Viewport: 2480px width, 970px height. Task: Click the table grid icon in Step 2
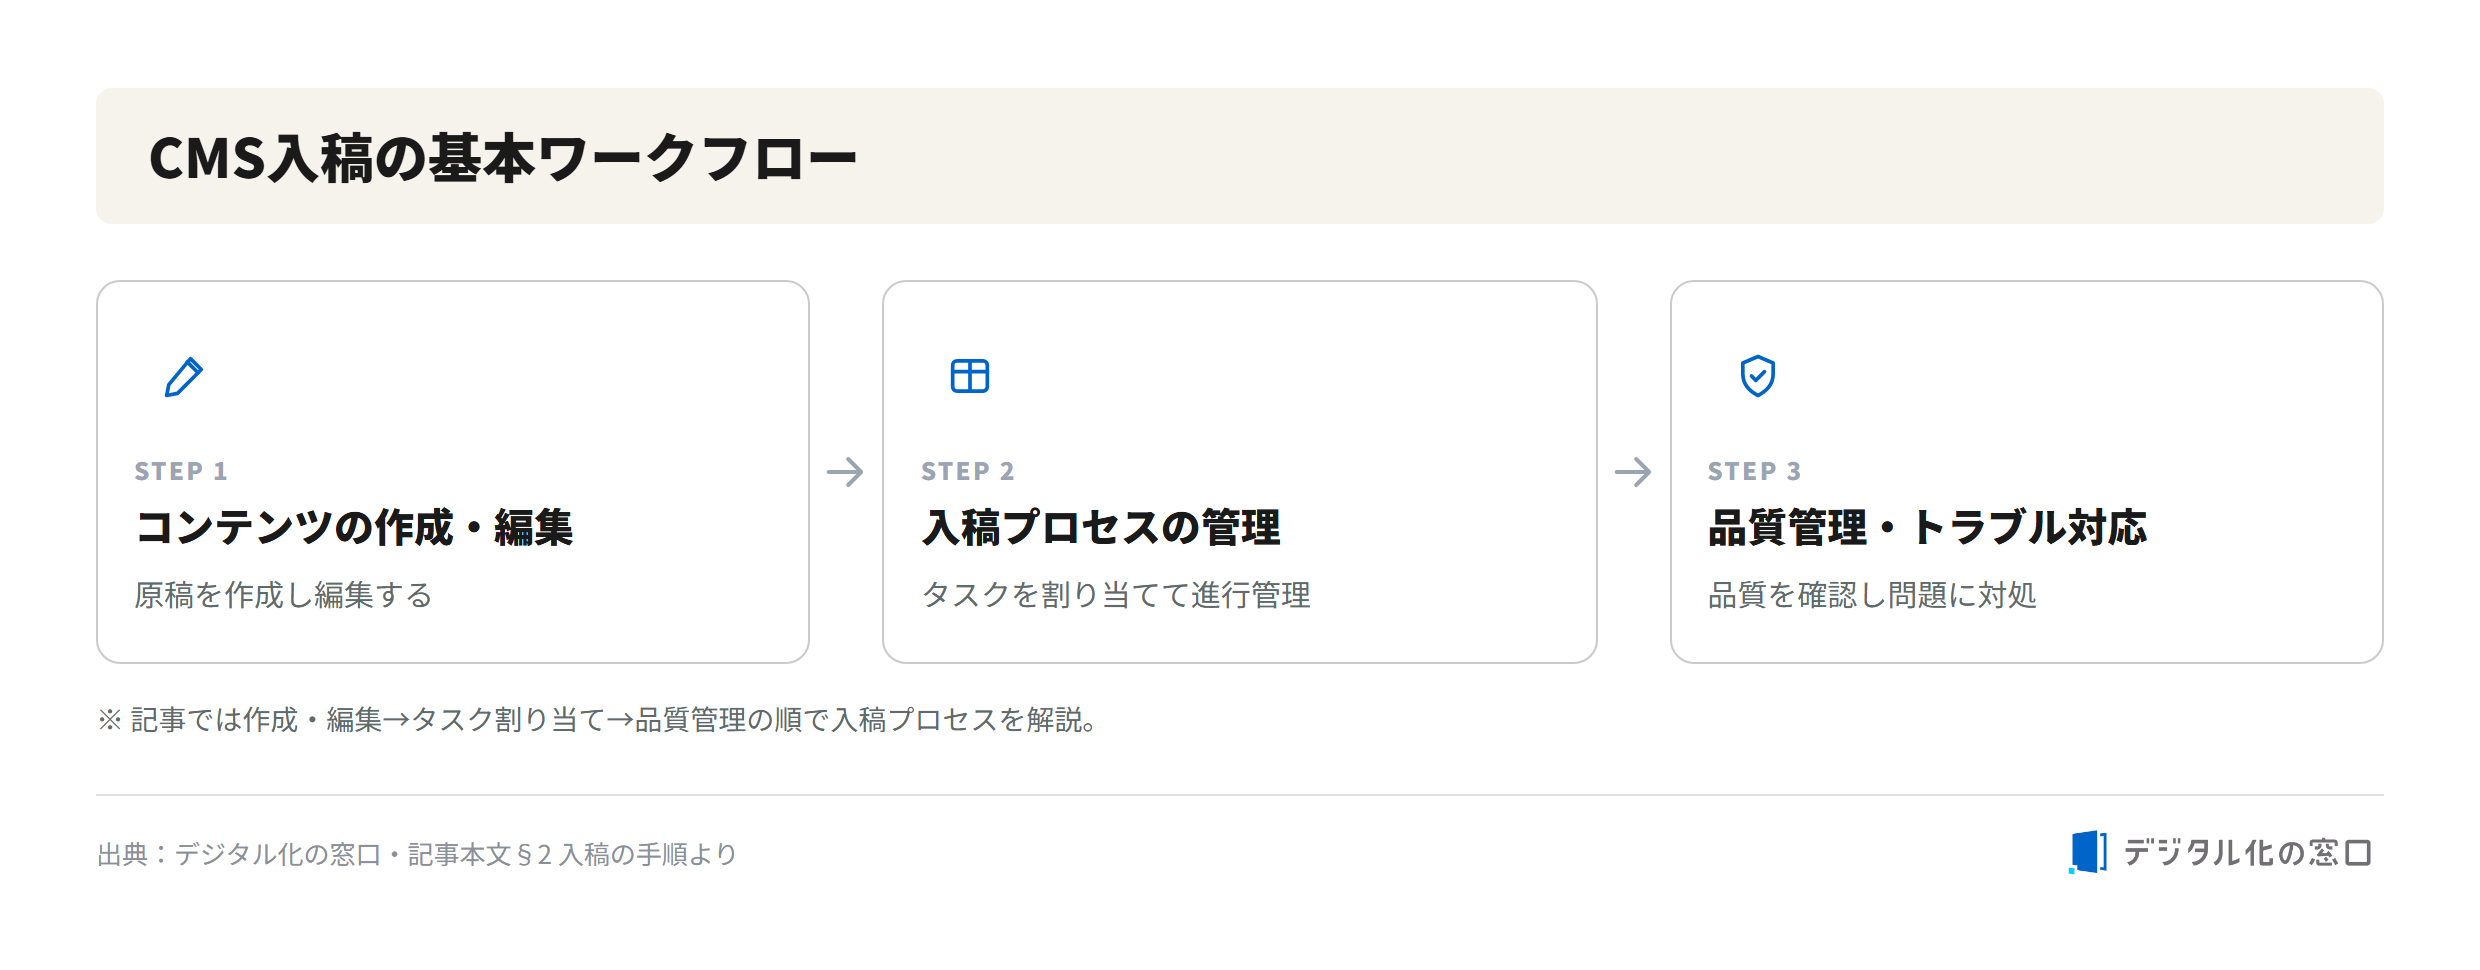coord(969,376)
